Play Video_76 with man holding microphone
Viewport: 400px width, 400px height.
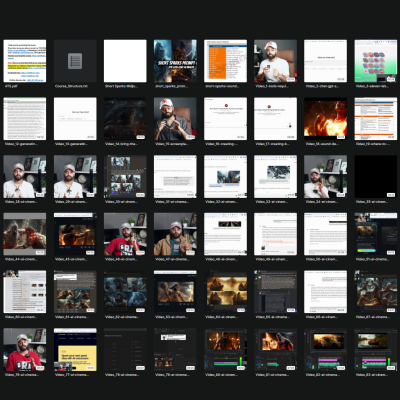click(x=25, y=349)
